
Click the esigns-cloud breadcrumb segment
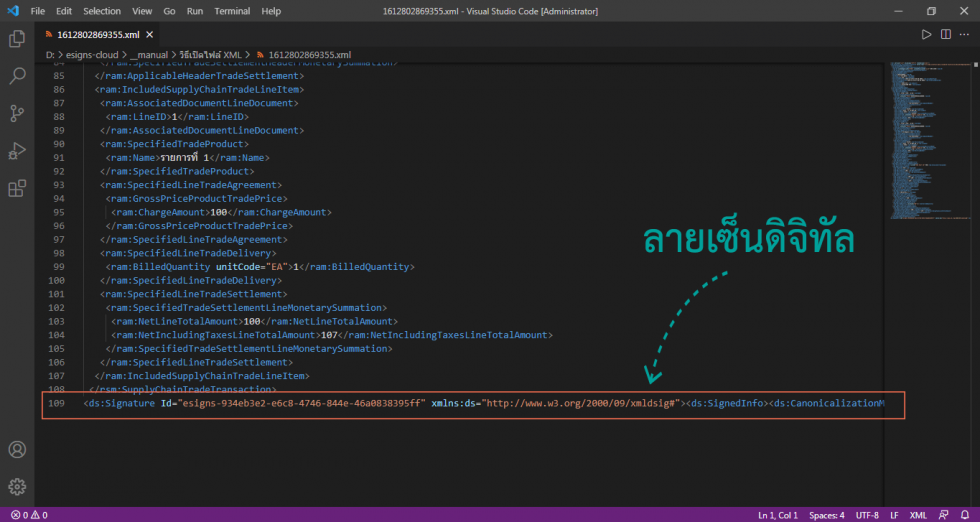(92, 55)
